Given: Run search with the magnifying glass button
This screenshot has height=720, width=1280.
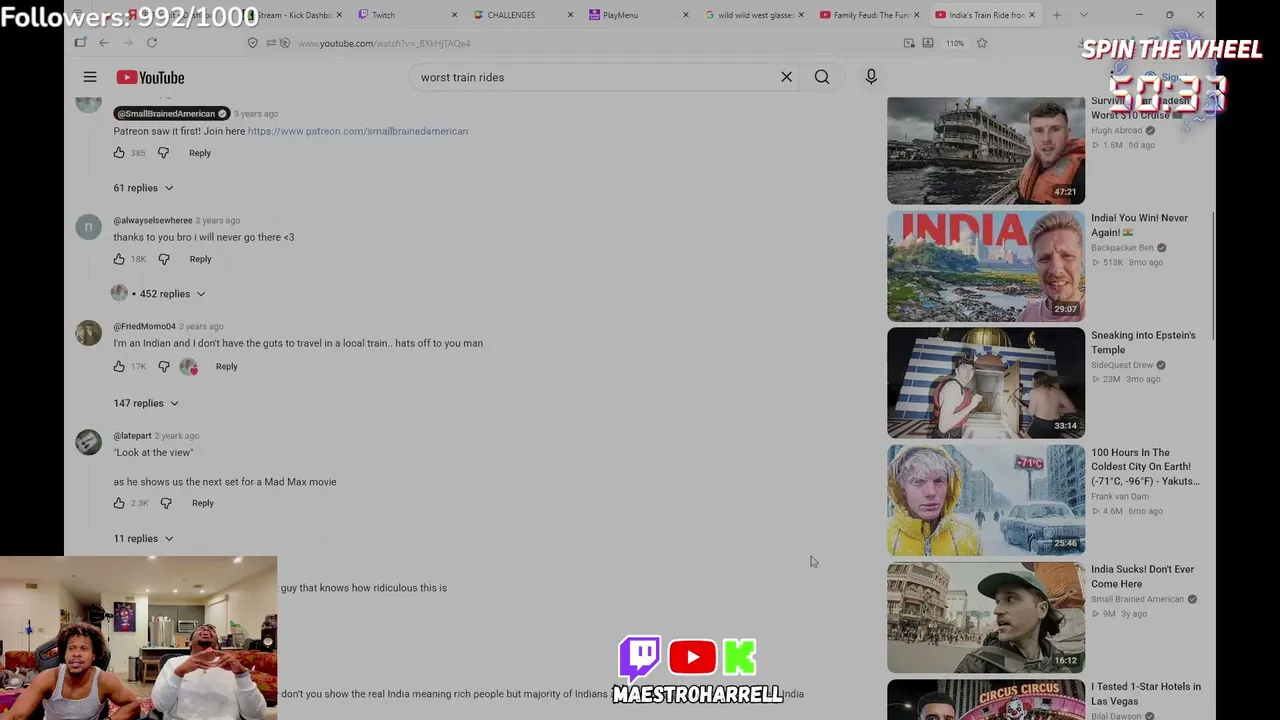Looking at the screenshot, I should click(822, 77).
